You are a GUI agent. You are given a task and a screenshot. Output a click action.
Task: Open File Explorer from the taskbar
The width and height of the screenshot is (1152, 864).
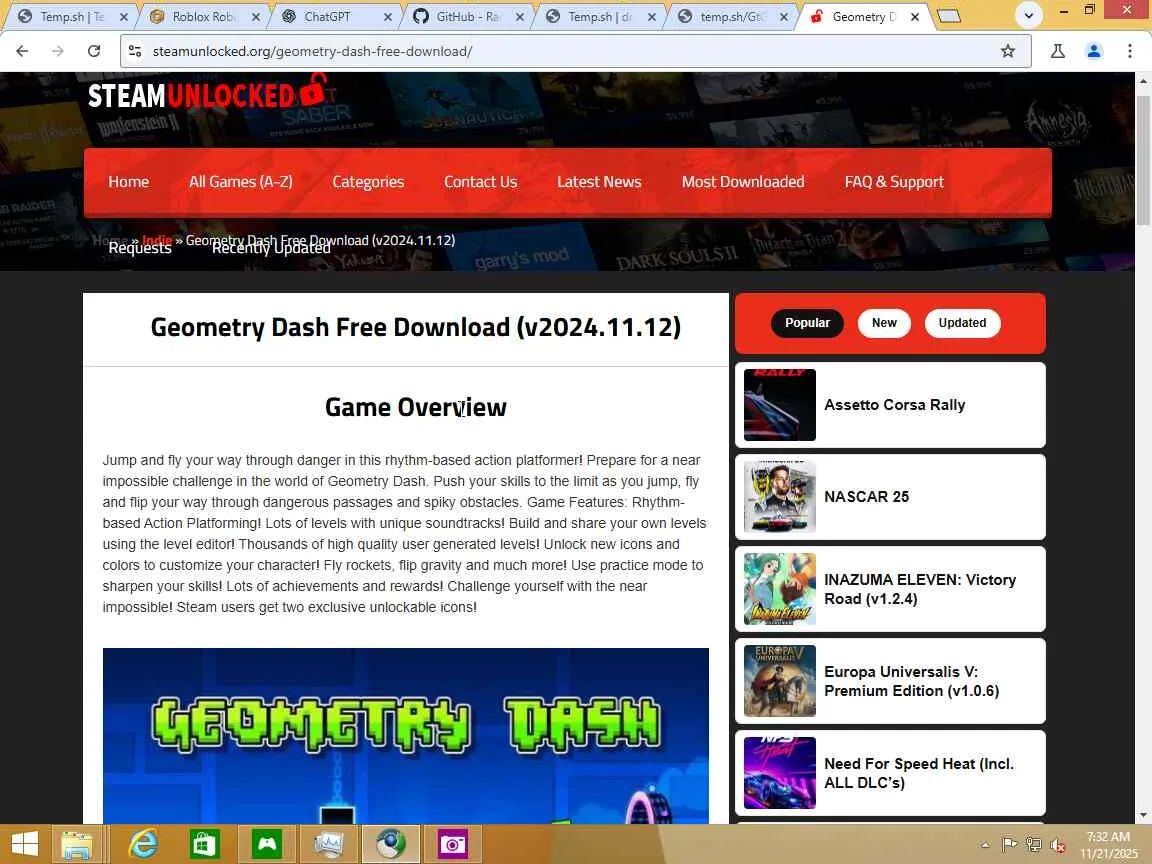pyautogui.click(x=76, y=844)
